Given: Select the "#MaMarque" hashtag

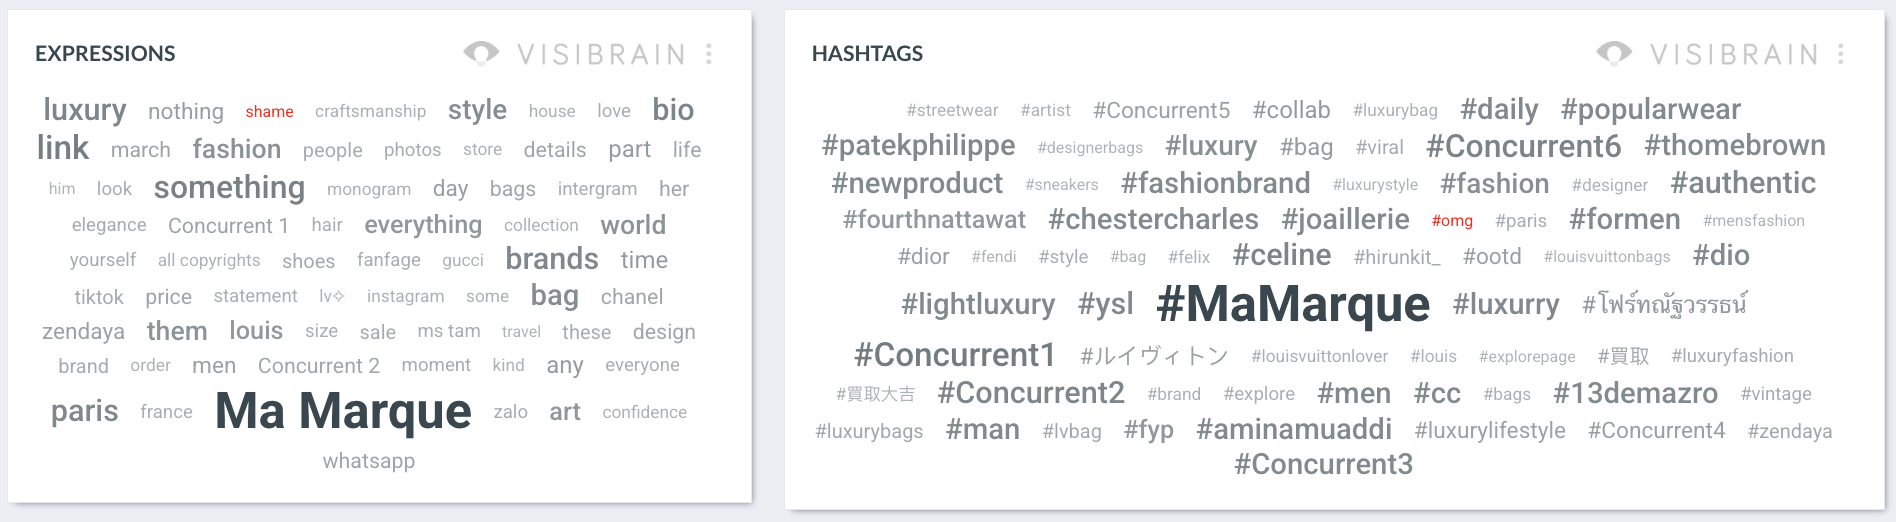Looking at the screenshot, I should (x=1292, y=304).
